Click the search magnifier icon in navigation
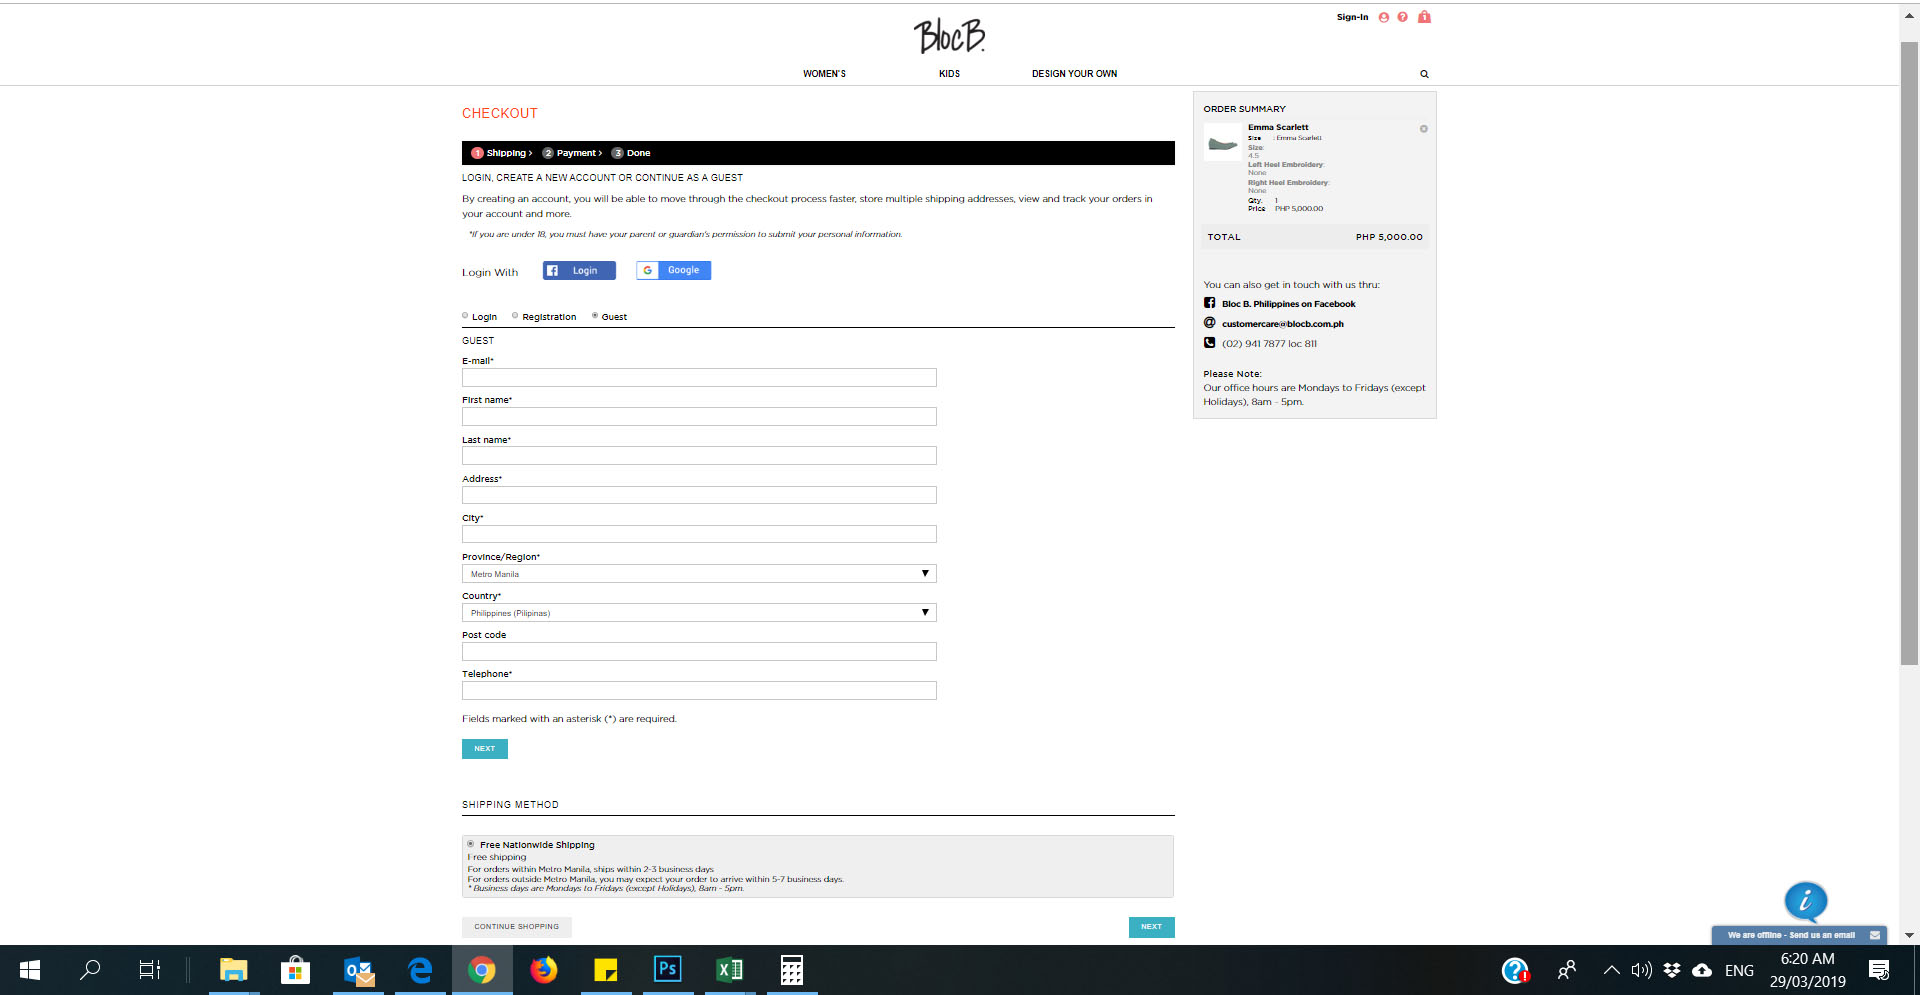 click(x=1424, y=74)
